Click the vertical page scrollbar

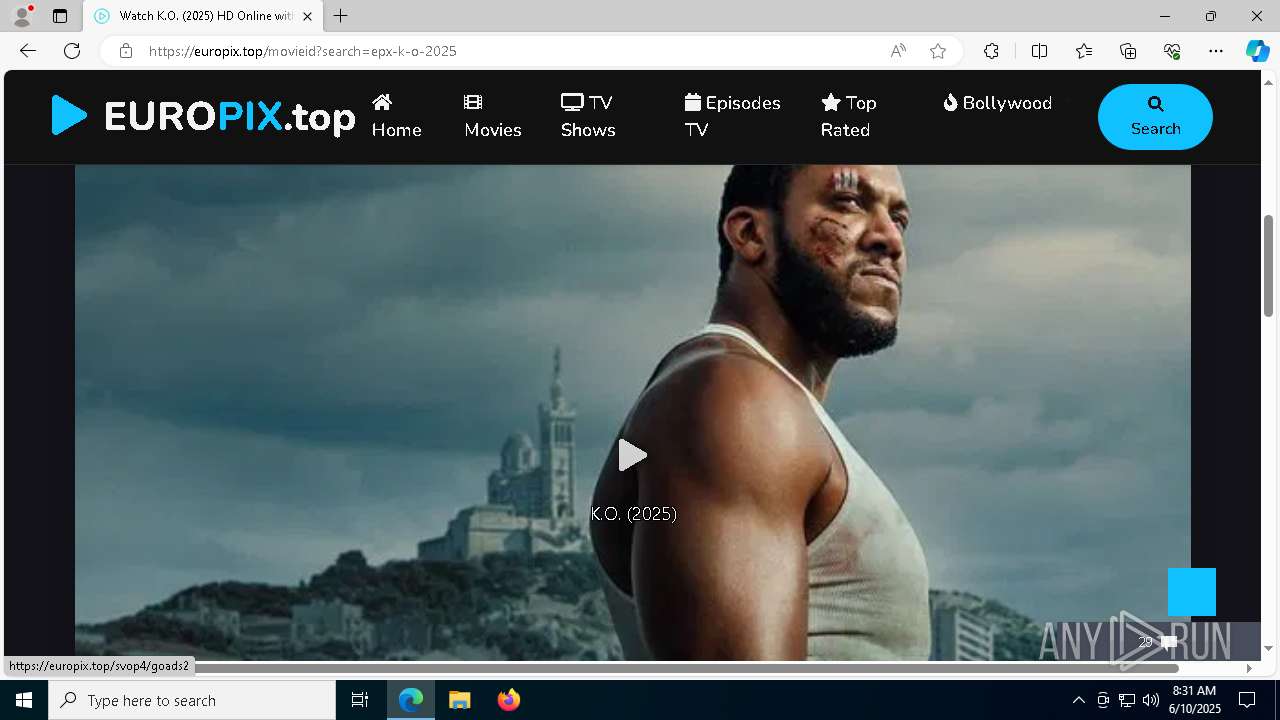[1268, 266]
